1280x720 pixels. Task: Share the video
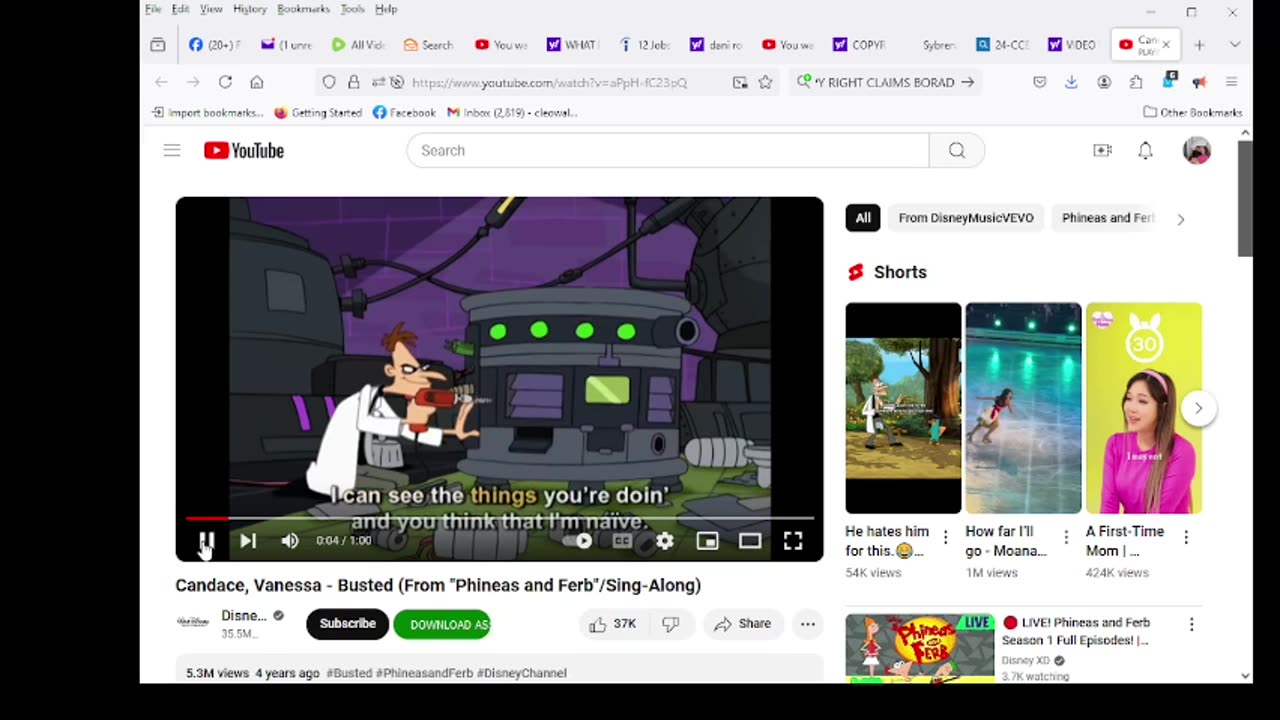point(743,624)
